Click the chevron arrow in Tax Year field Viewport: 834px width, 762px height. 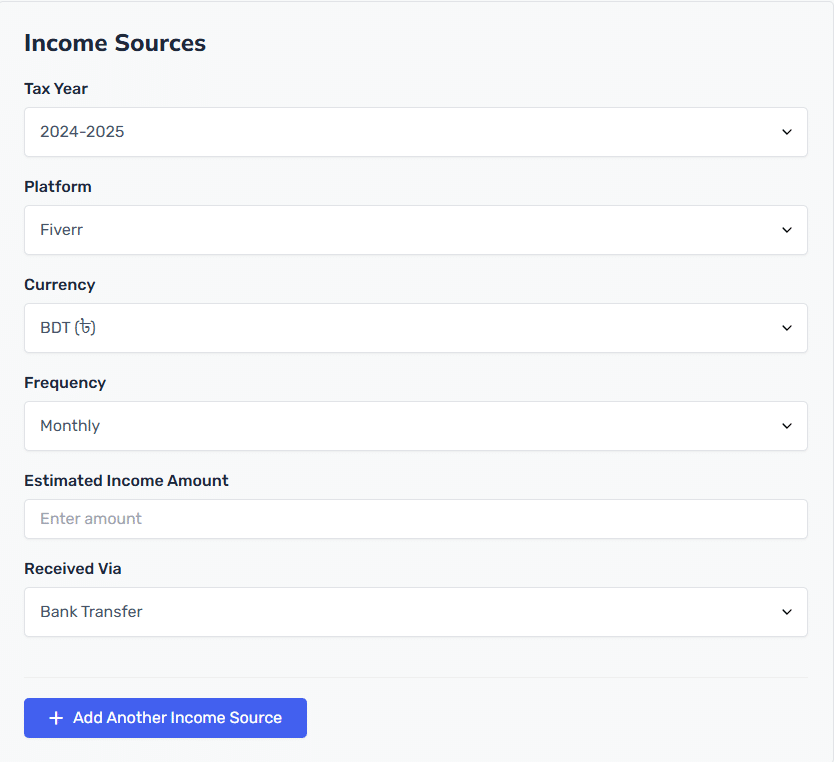(787, 132)
